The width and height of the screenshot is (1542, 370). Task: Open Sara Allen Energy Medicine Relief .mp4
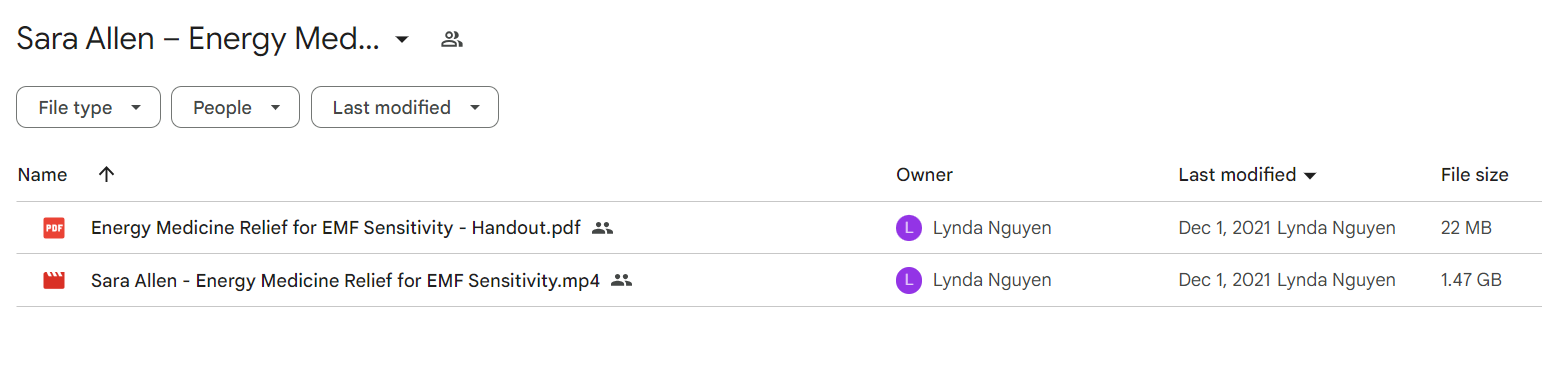click(345, 280)
